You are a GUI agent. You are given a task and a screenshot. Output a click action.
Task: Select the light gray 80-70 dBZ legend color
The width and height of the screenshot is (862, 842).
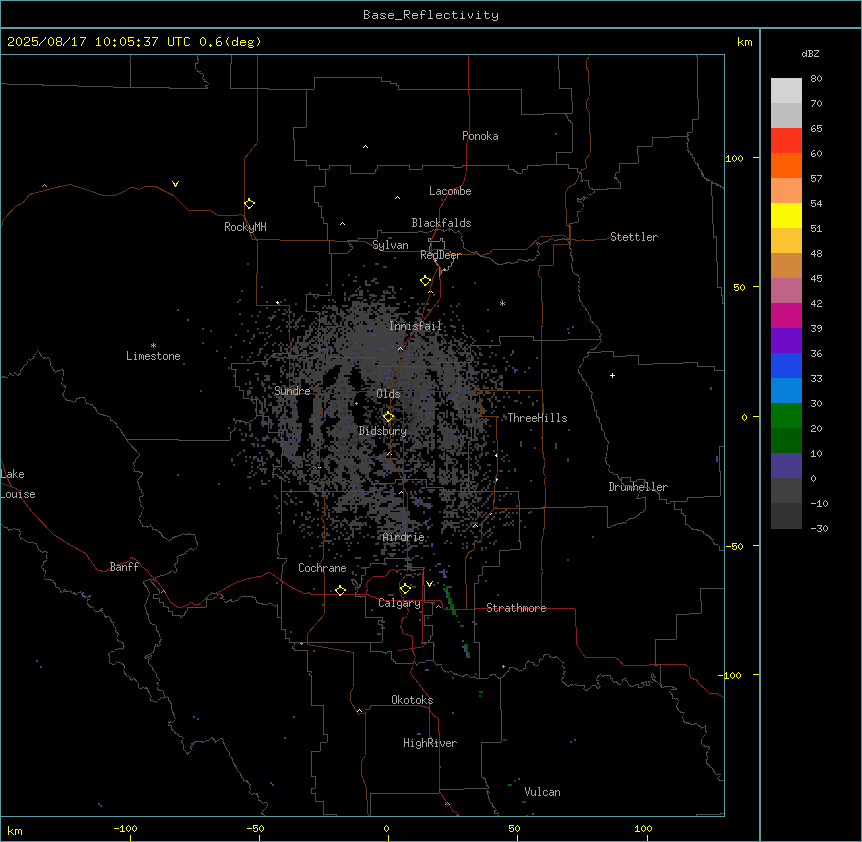click(786, 91)
